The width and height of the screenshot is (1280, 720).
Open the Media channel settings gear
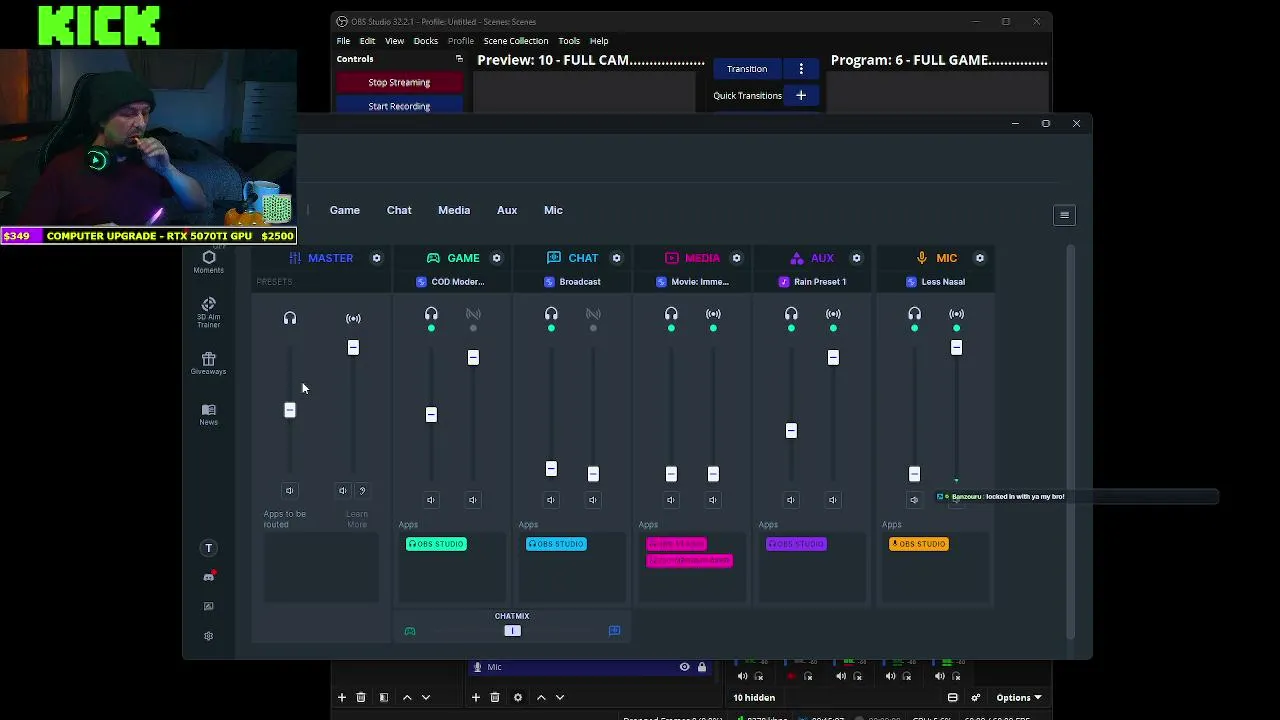click(x=736, y=258)
